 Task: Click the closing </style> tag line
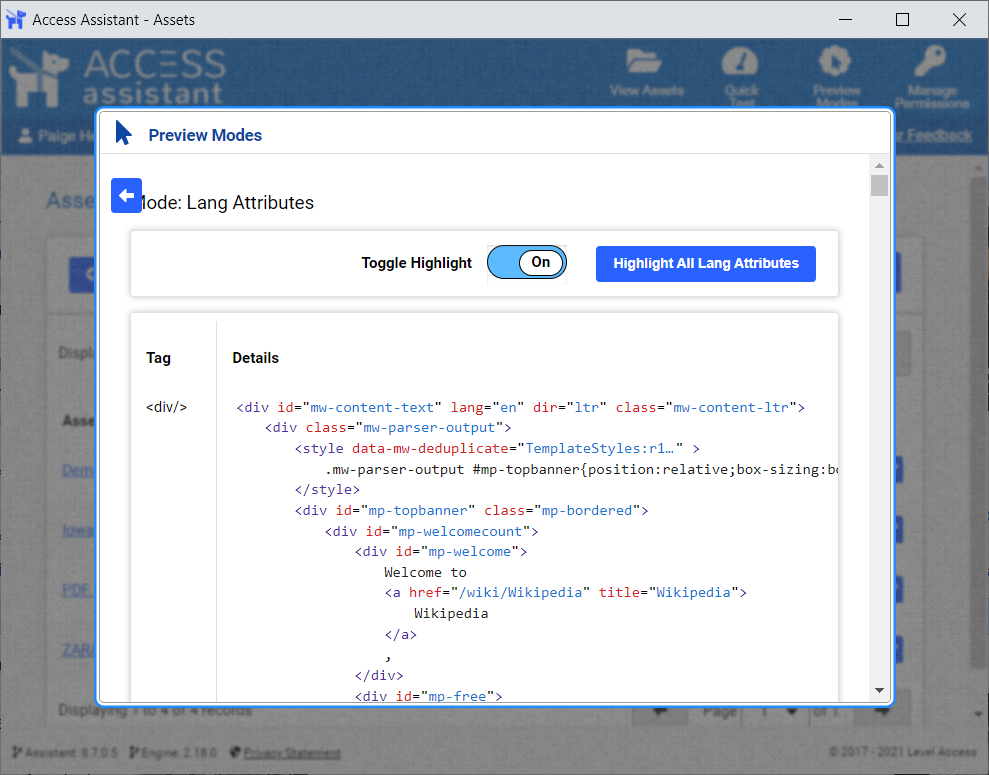click(327, 489)
